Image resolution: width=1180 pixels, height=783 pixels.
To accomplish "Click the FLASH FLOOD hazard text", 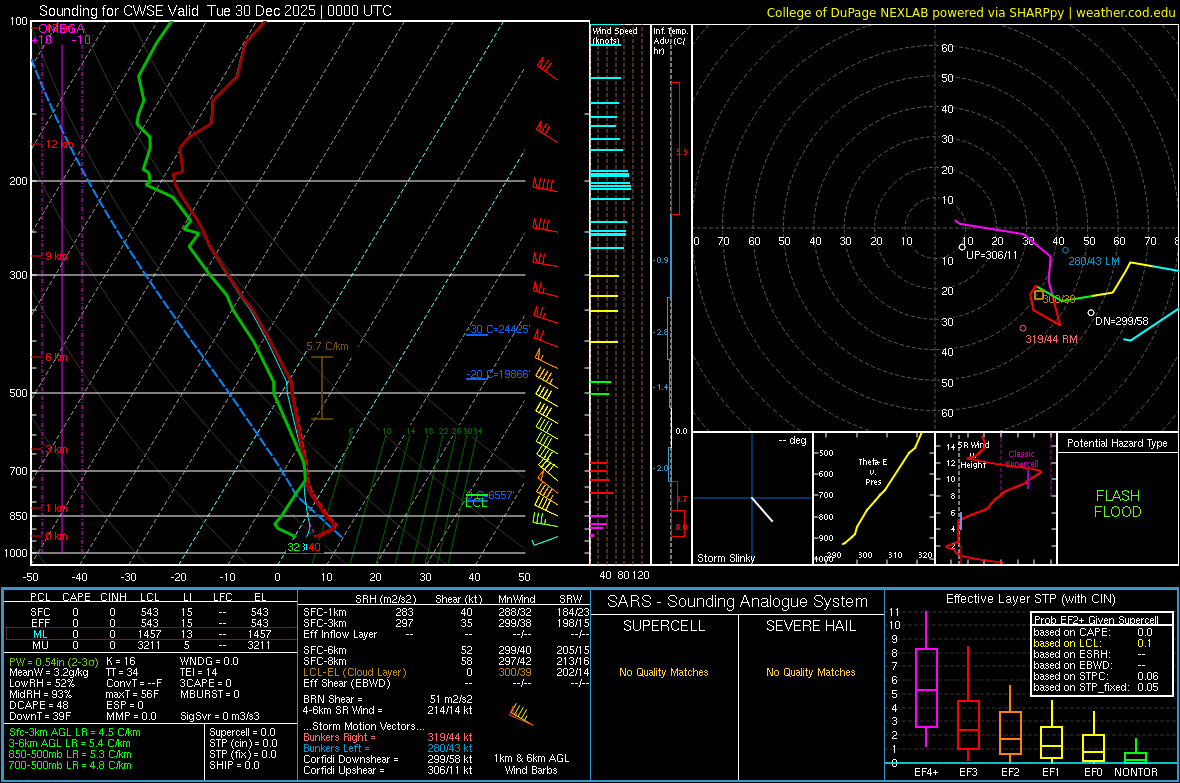I will point(1118,504).
